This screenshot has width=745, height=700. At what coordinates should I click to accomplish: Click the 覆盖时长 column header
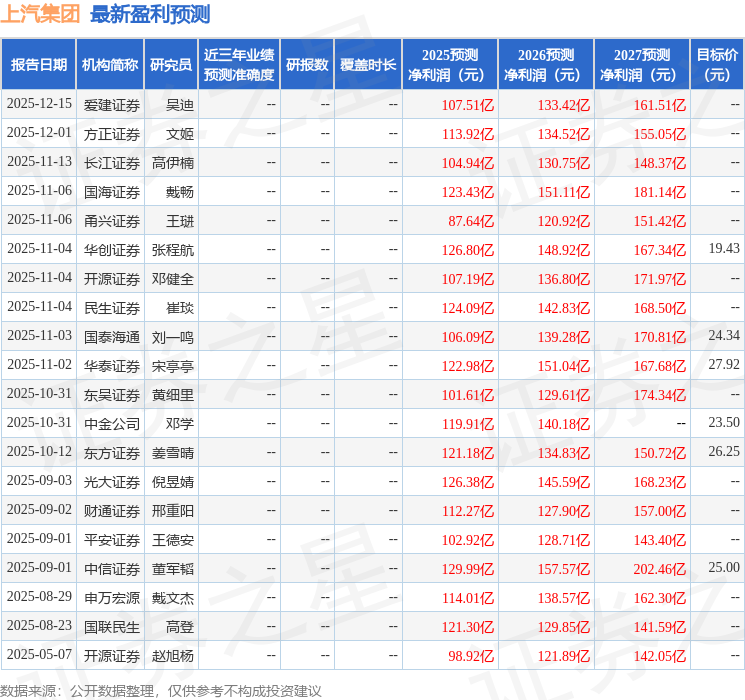368,64
